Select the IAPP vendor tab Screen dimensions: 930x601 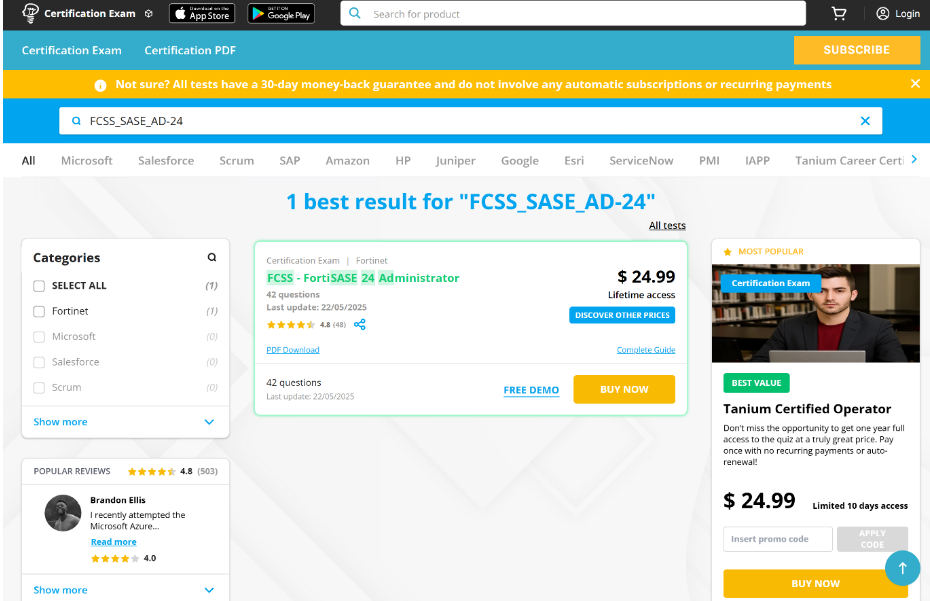[x=757, y=161]
